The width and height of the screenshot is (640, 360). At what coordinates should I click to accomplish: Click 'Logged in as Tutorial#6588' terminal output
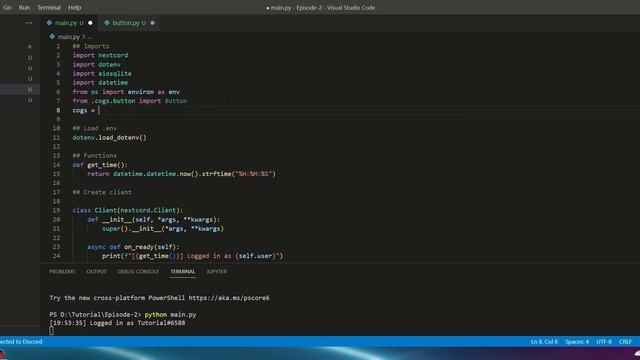point(138,323)
